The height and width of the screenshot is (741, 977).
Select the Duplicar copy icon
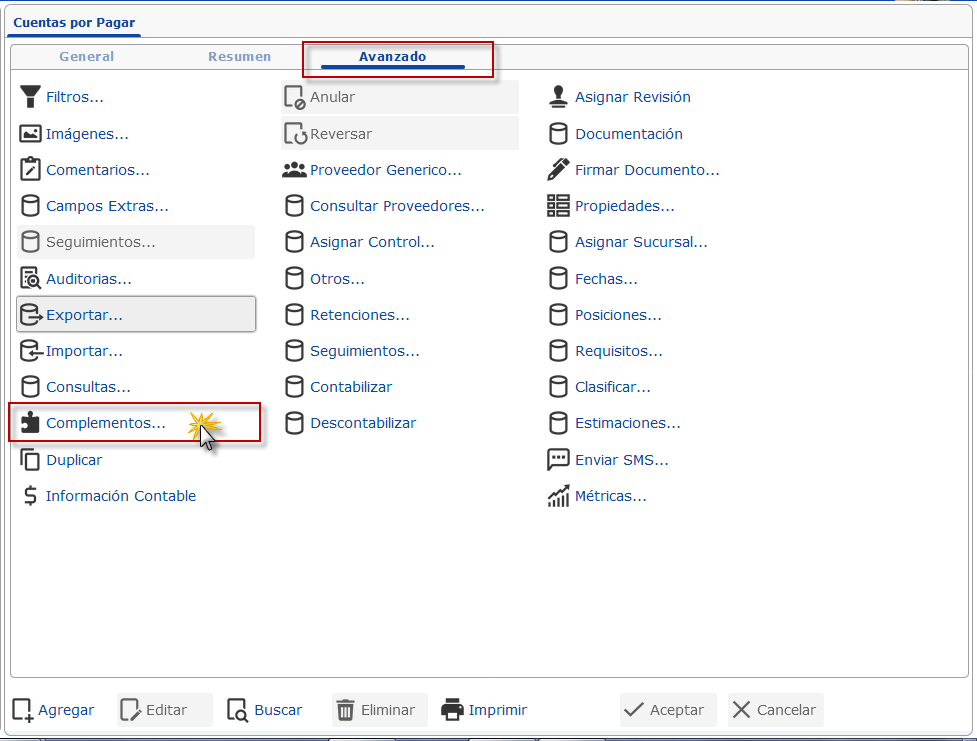click(30, 460)
